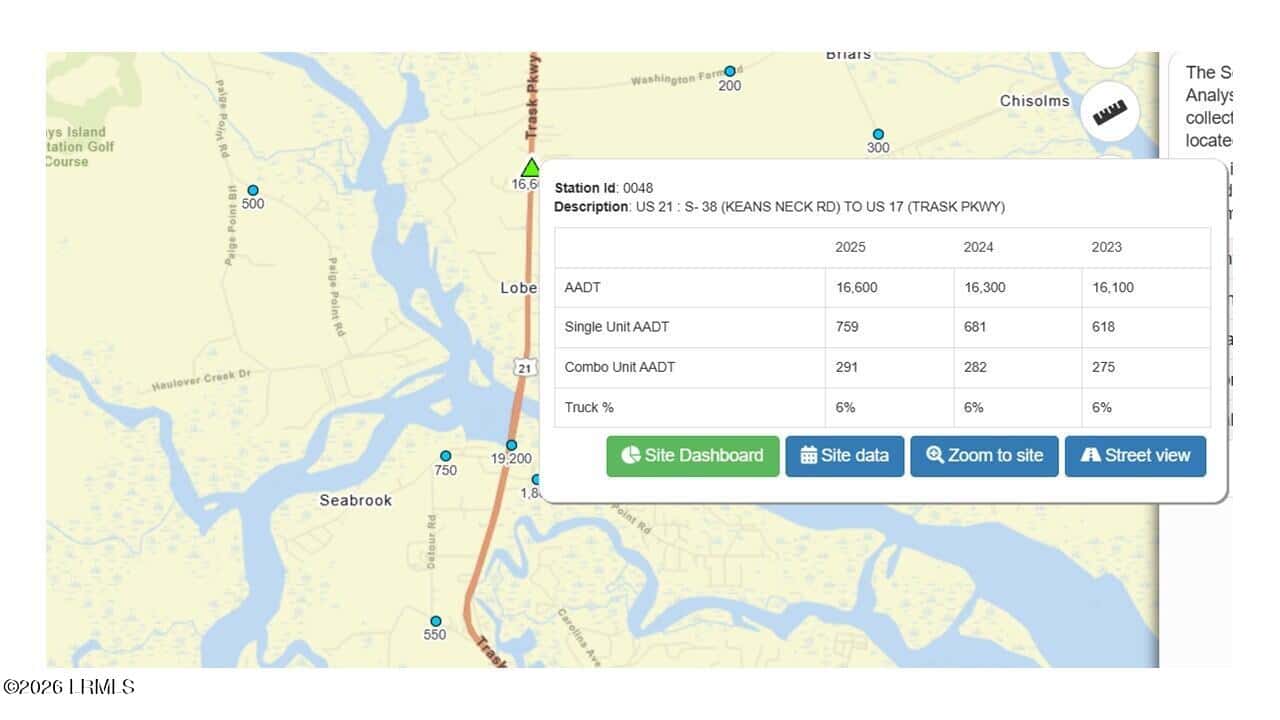Screen dimensions: 1280x720
Task: Click the station dot labeled 500
Action: (x=253, y=190)
